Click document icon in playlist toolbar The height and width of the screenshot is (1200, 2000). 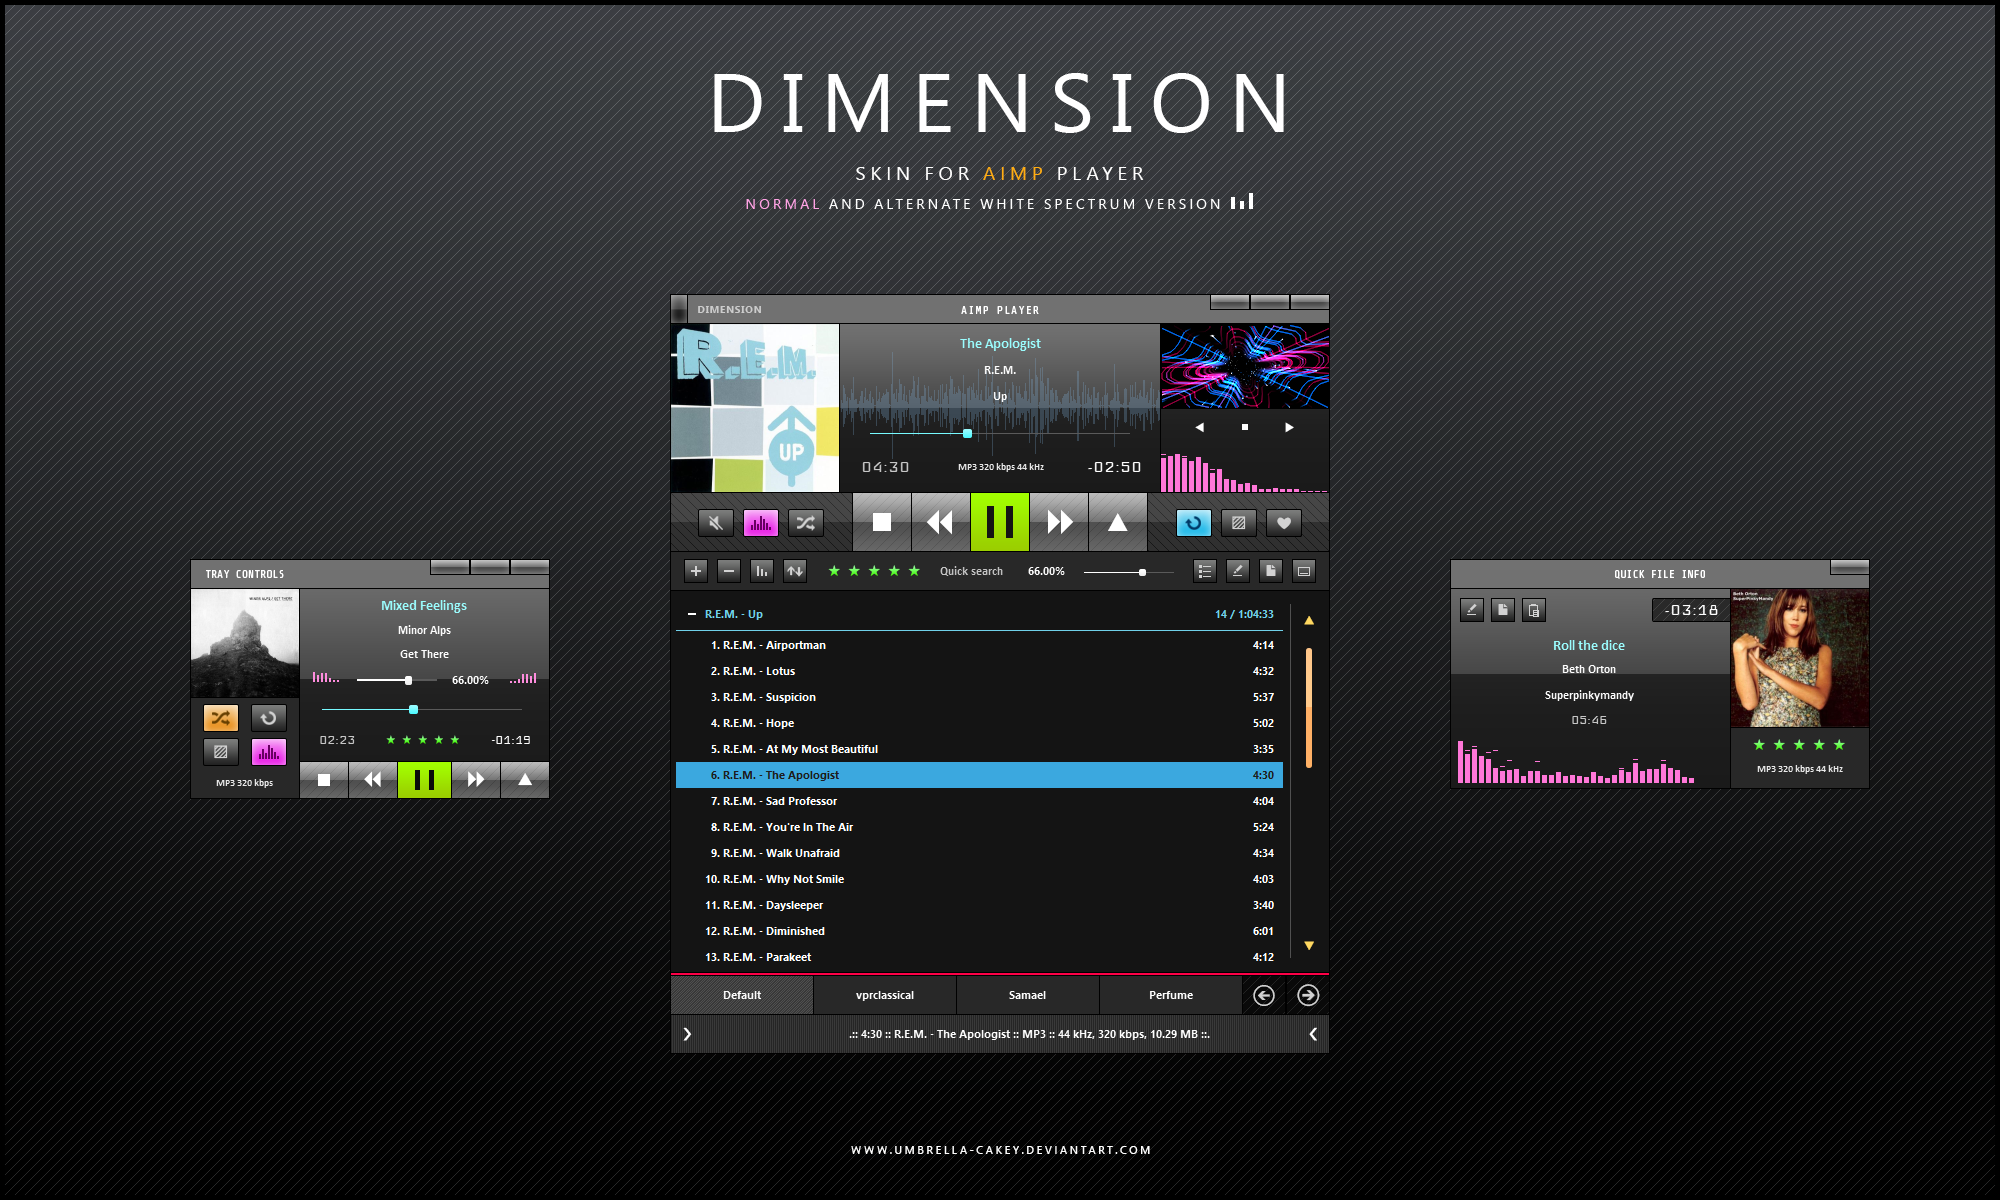[x=1271, y=571]
